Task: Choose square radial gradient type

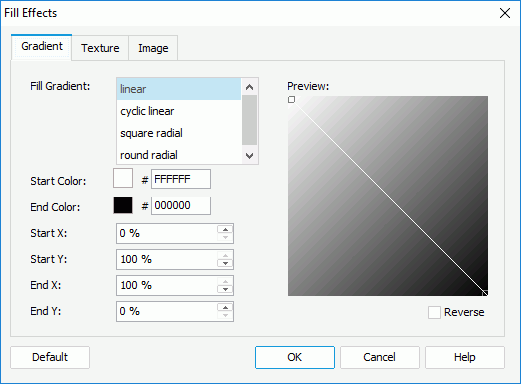Action: pyautogui.click(x=179, y=133)
